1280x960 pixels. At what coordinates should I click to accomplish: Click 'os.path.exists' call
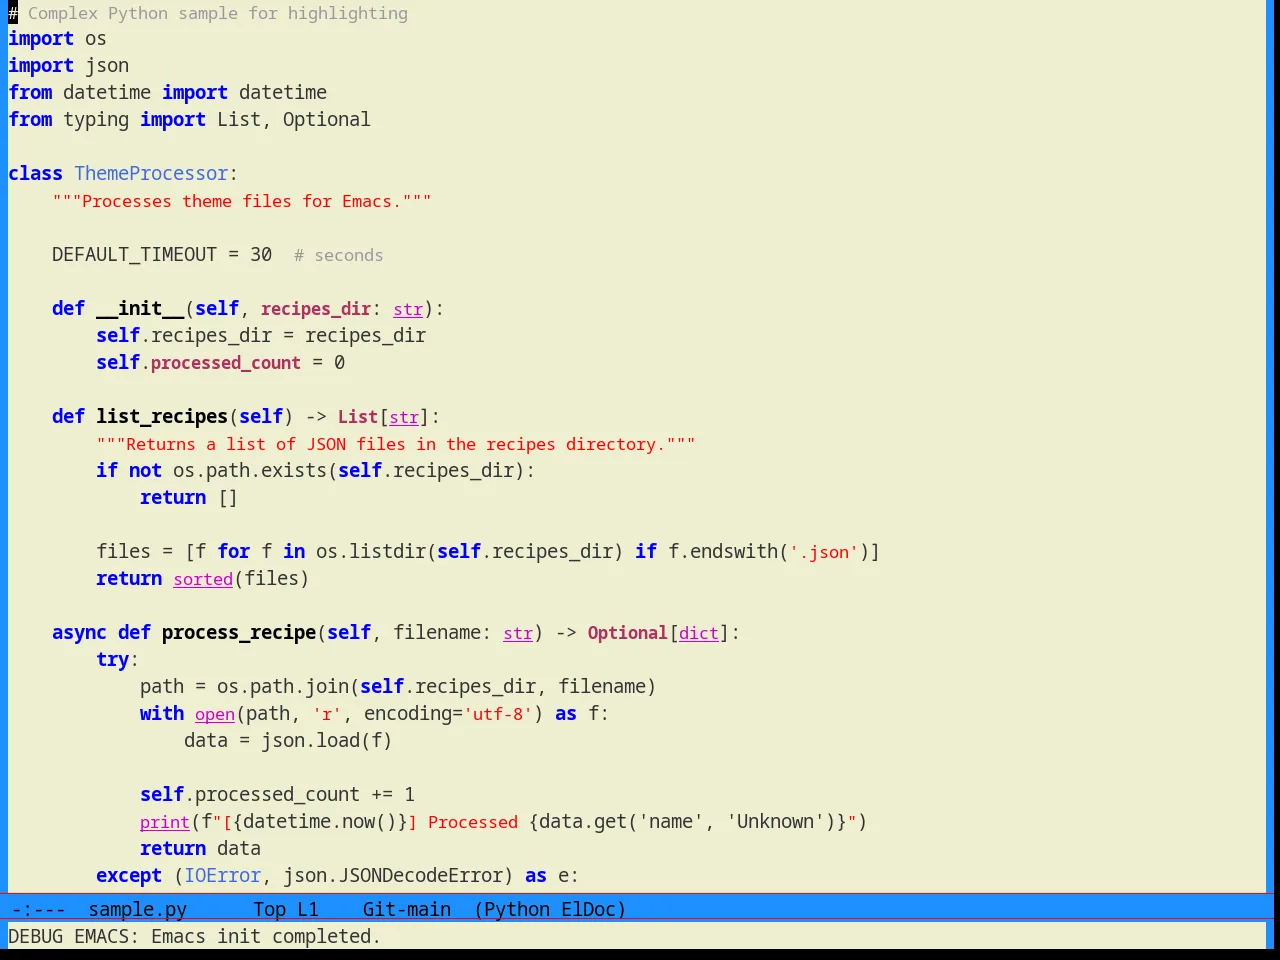(250, 470)
